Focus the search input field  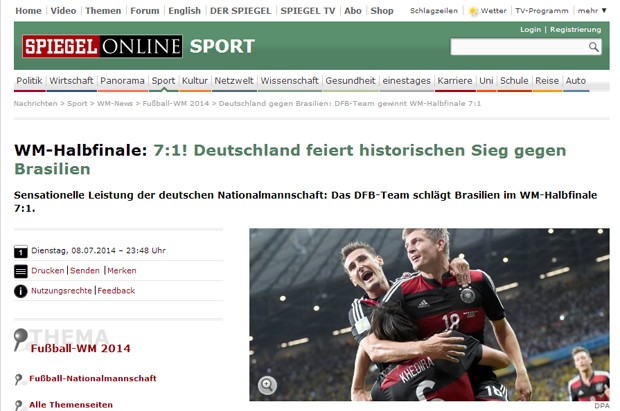coord(518,47)
